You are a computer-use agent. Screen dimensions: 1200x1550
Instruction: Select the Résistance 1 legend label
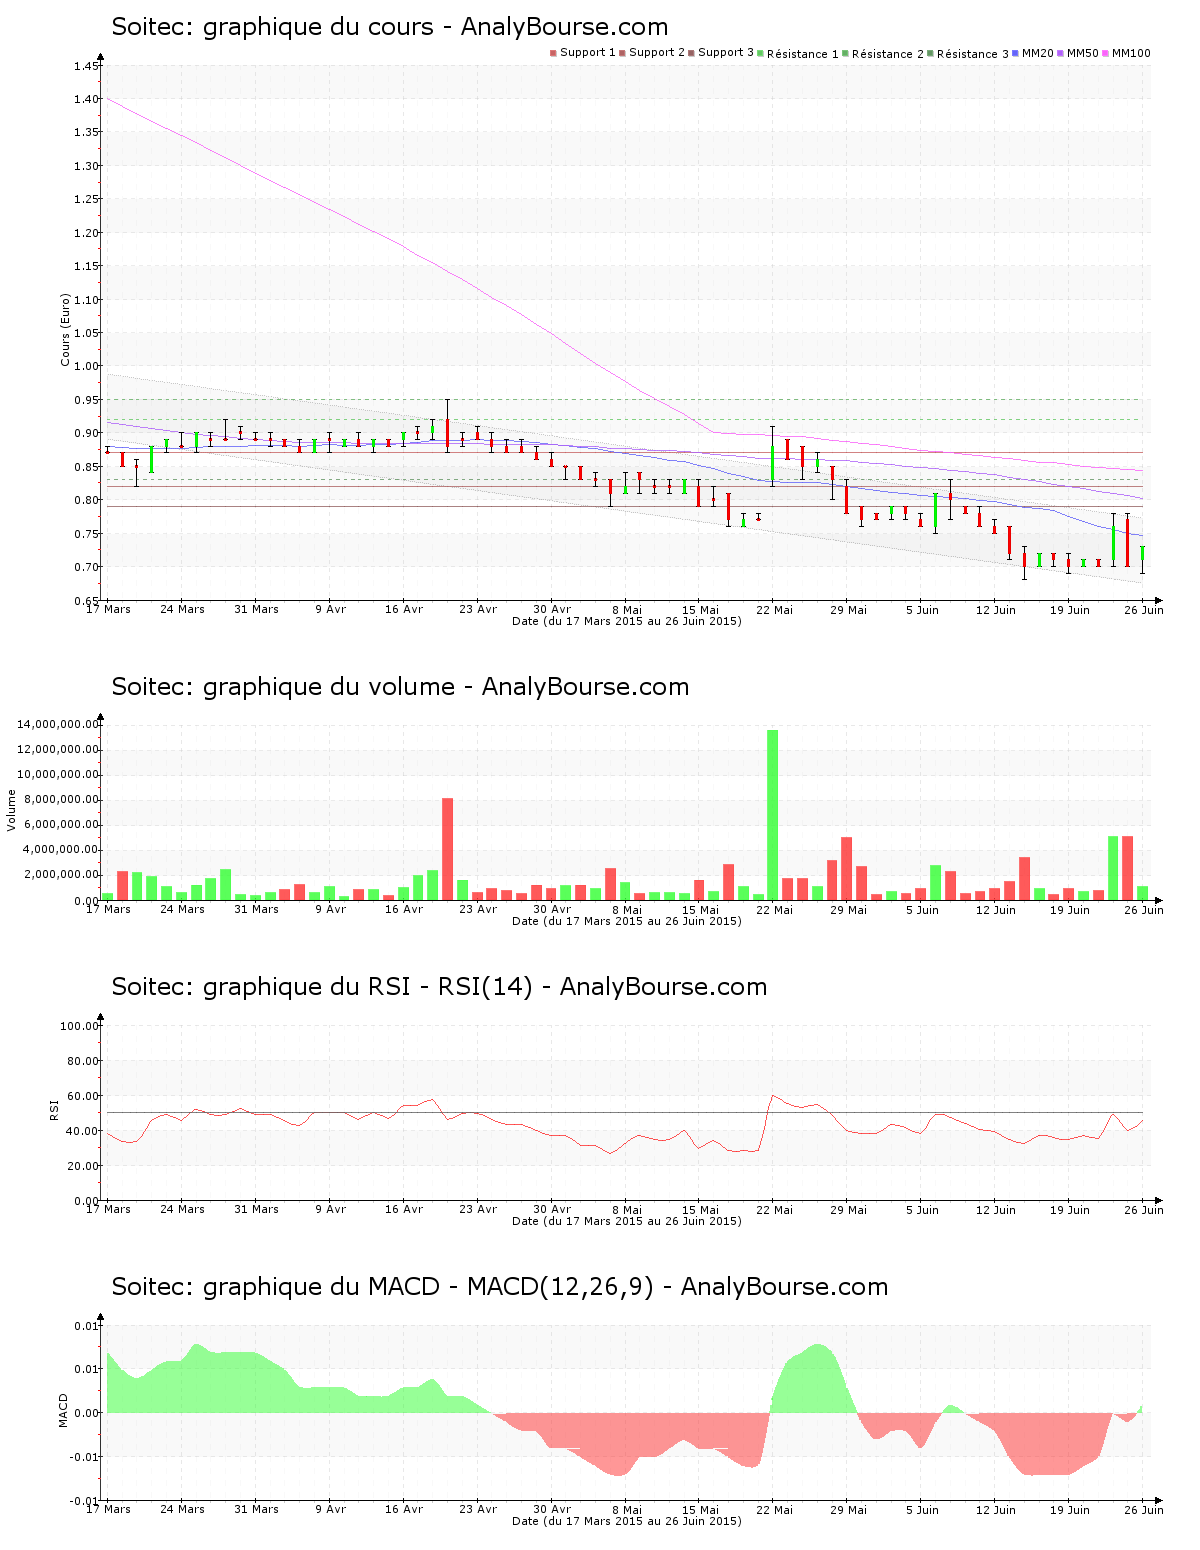point(803,53)
